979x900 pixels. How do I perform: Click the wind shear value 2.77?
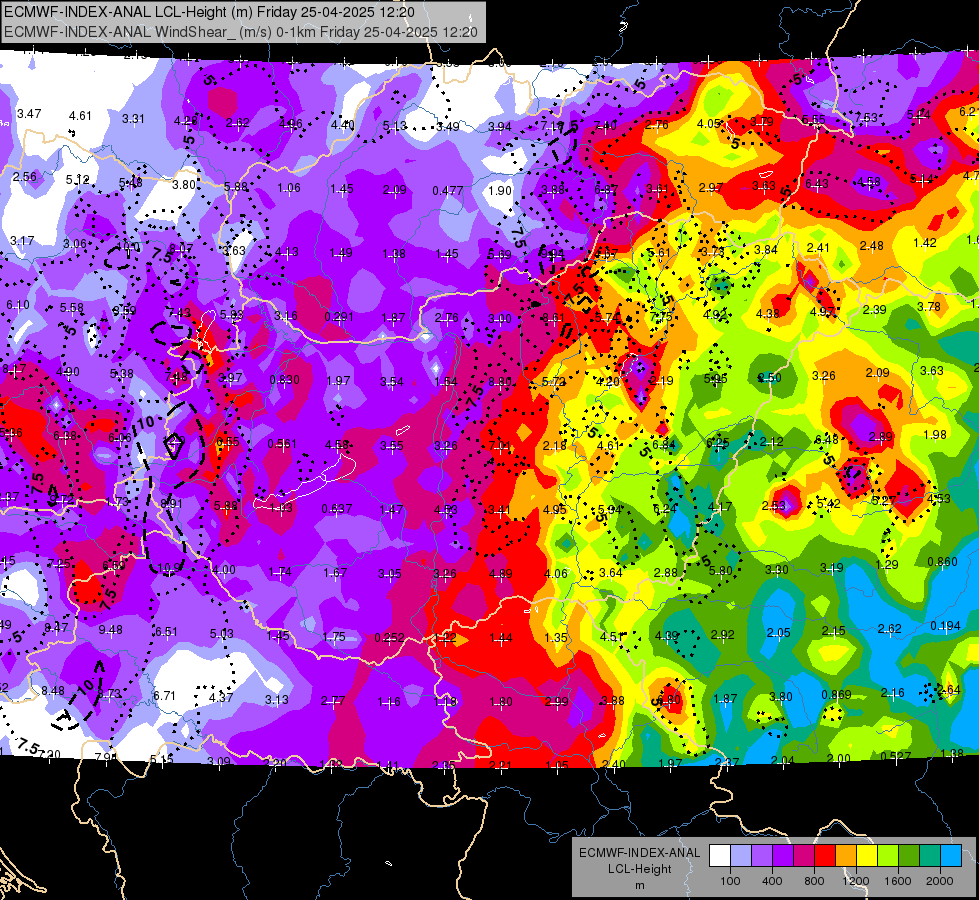pos(333,701)
